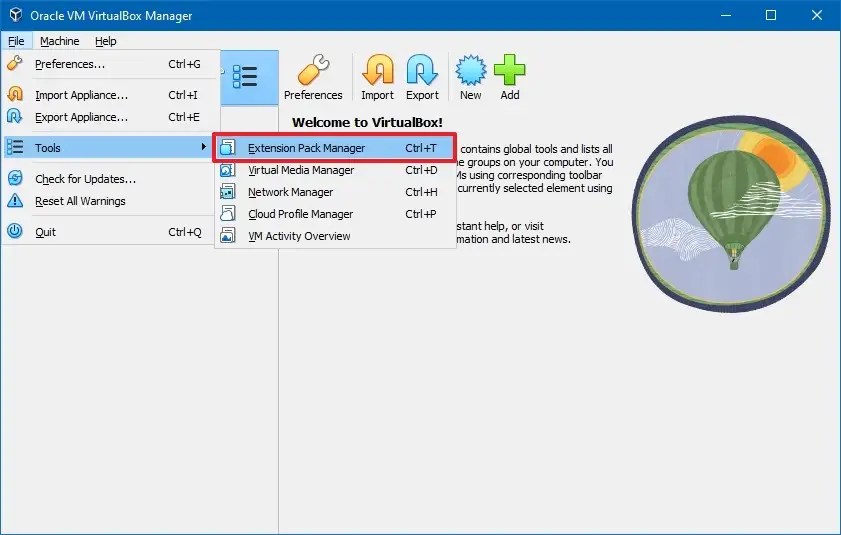This screenshot has height=535, width=841.
Task: Select Check for Updates... entry
Action: (x=110, y=179)
